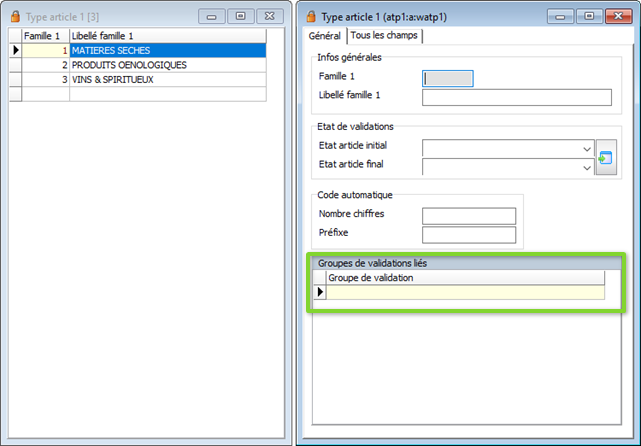The width and height of the screenshot is (641, 446).
Task: Select PRODUITS OENOLOGIQUES in the list
Action: point(167,65)
